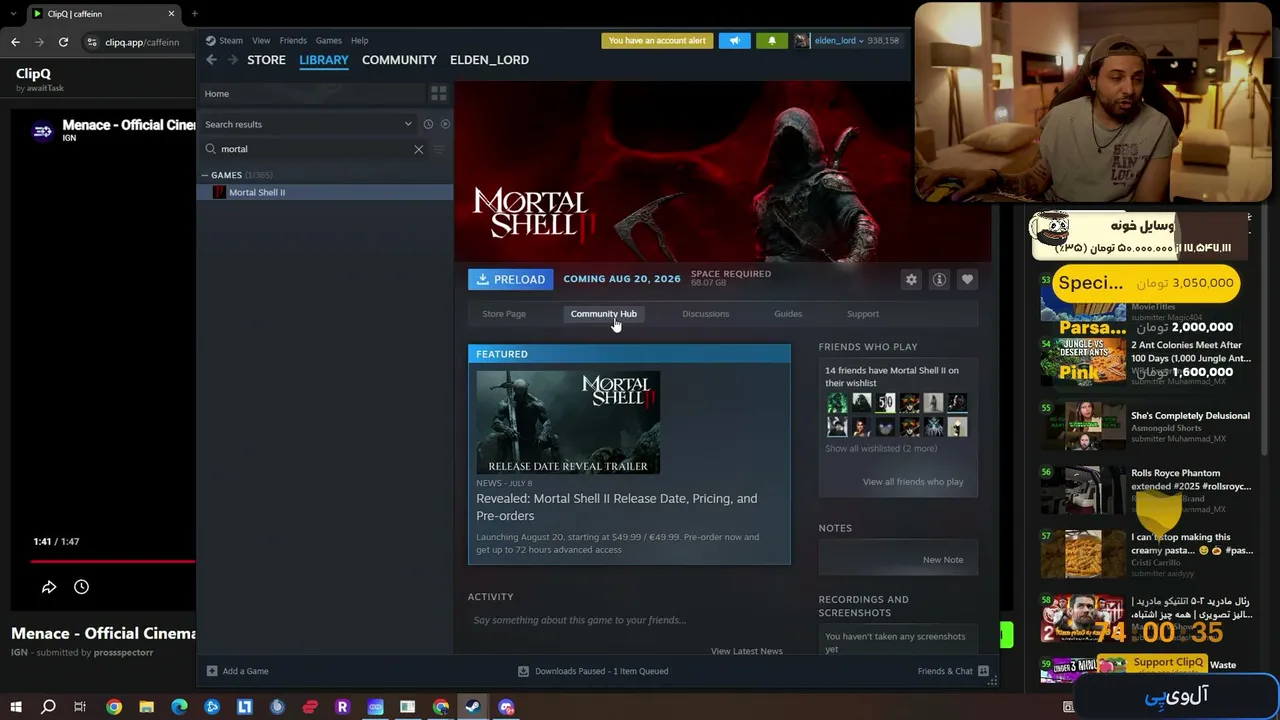Reload the browser page
Image resolution: width=1280 pixels, height=720 pixels.
pyautogui.click(x=63, y=42)
